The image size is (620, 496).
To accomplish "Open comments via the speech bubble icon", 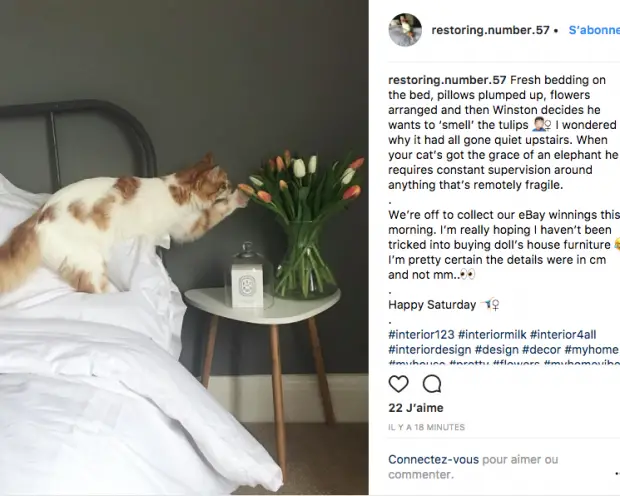I will pos(432,384).
